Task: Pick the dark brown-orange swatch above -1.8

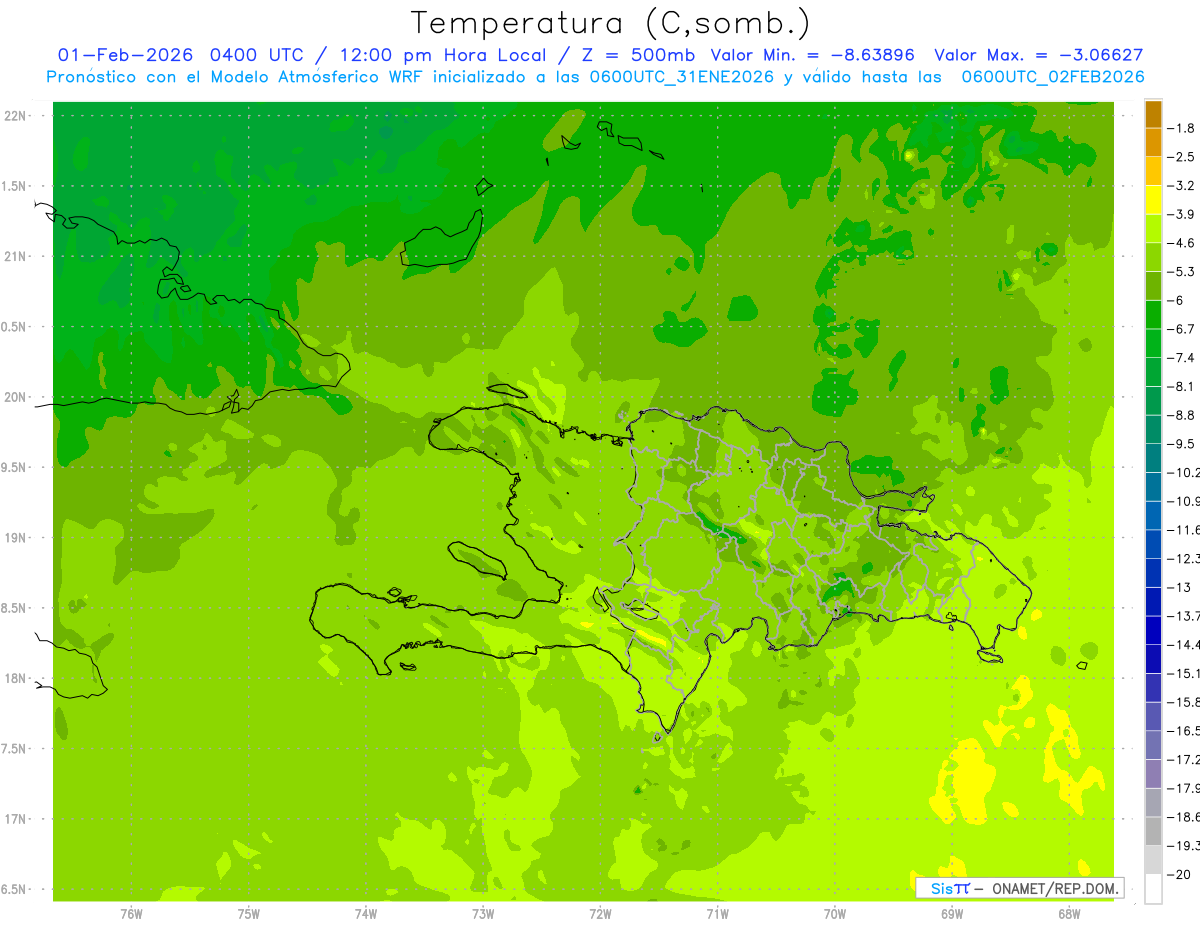Action: click(x=1153, y=114)
